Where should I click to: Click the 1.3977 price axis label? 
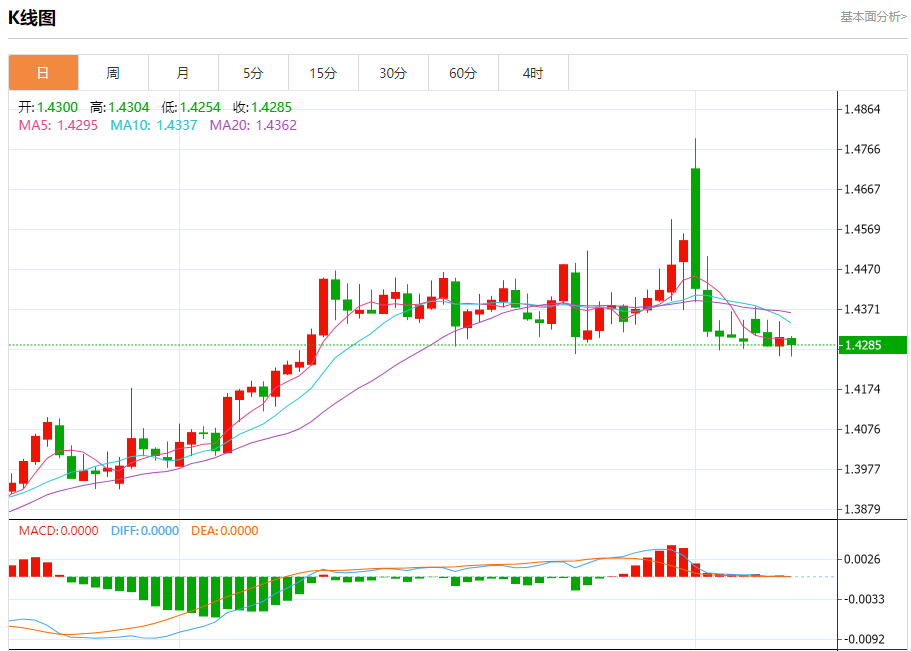[x=862, y=469]
